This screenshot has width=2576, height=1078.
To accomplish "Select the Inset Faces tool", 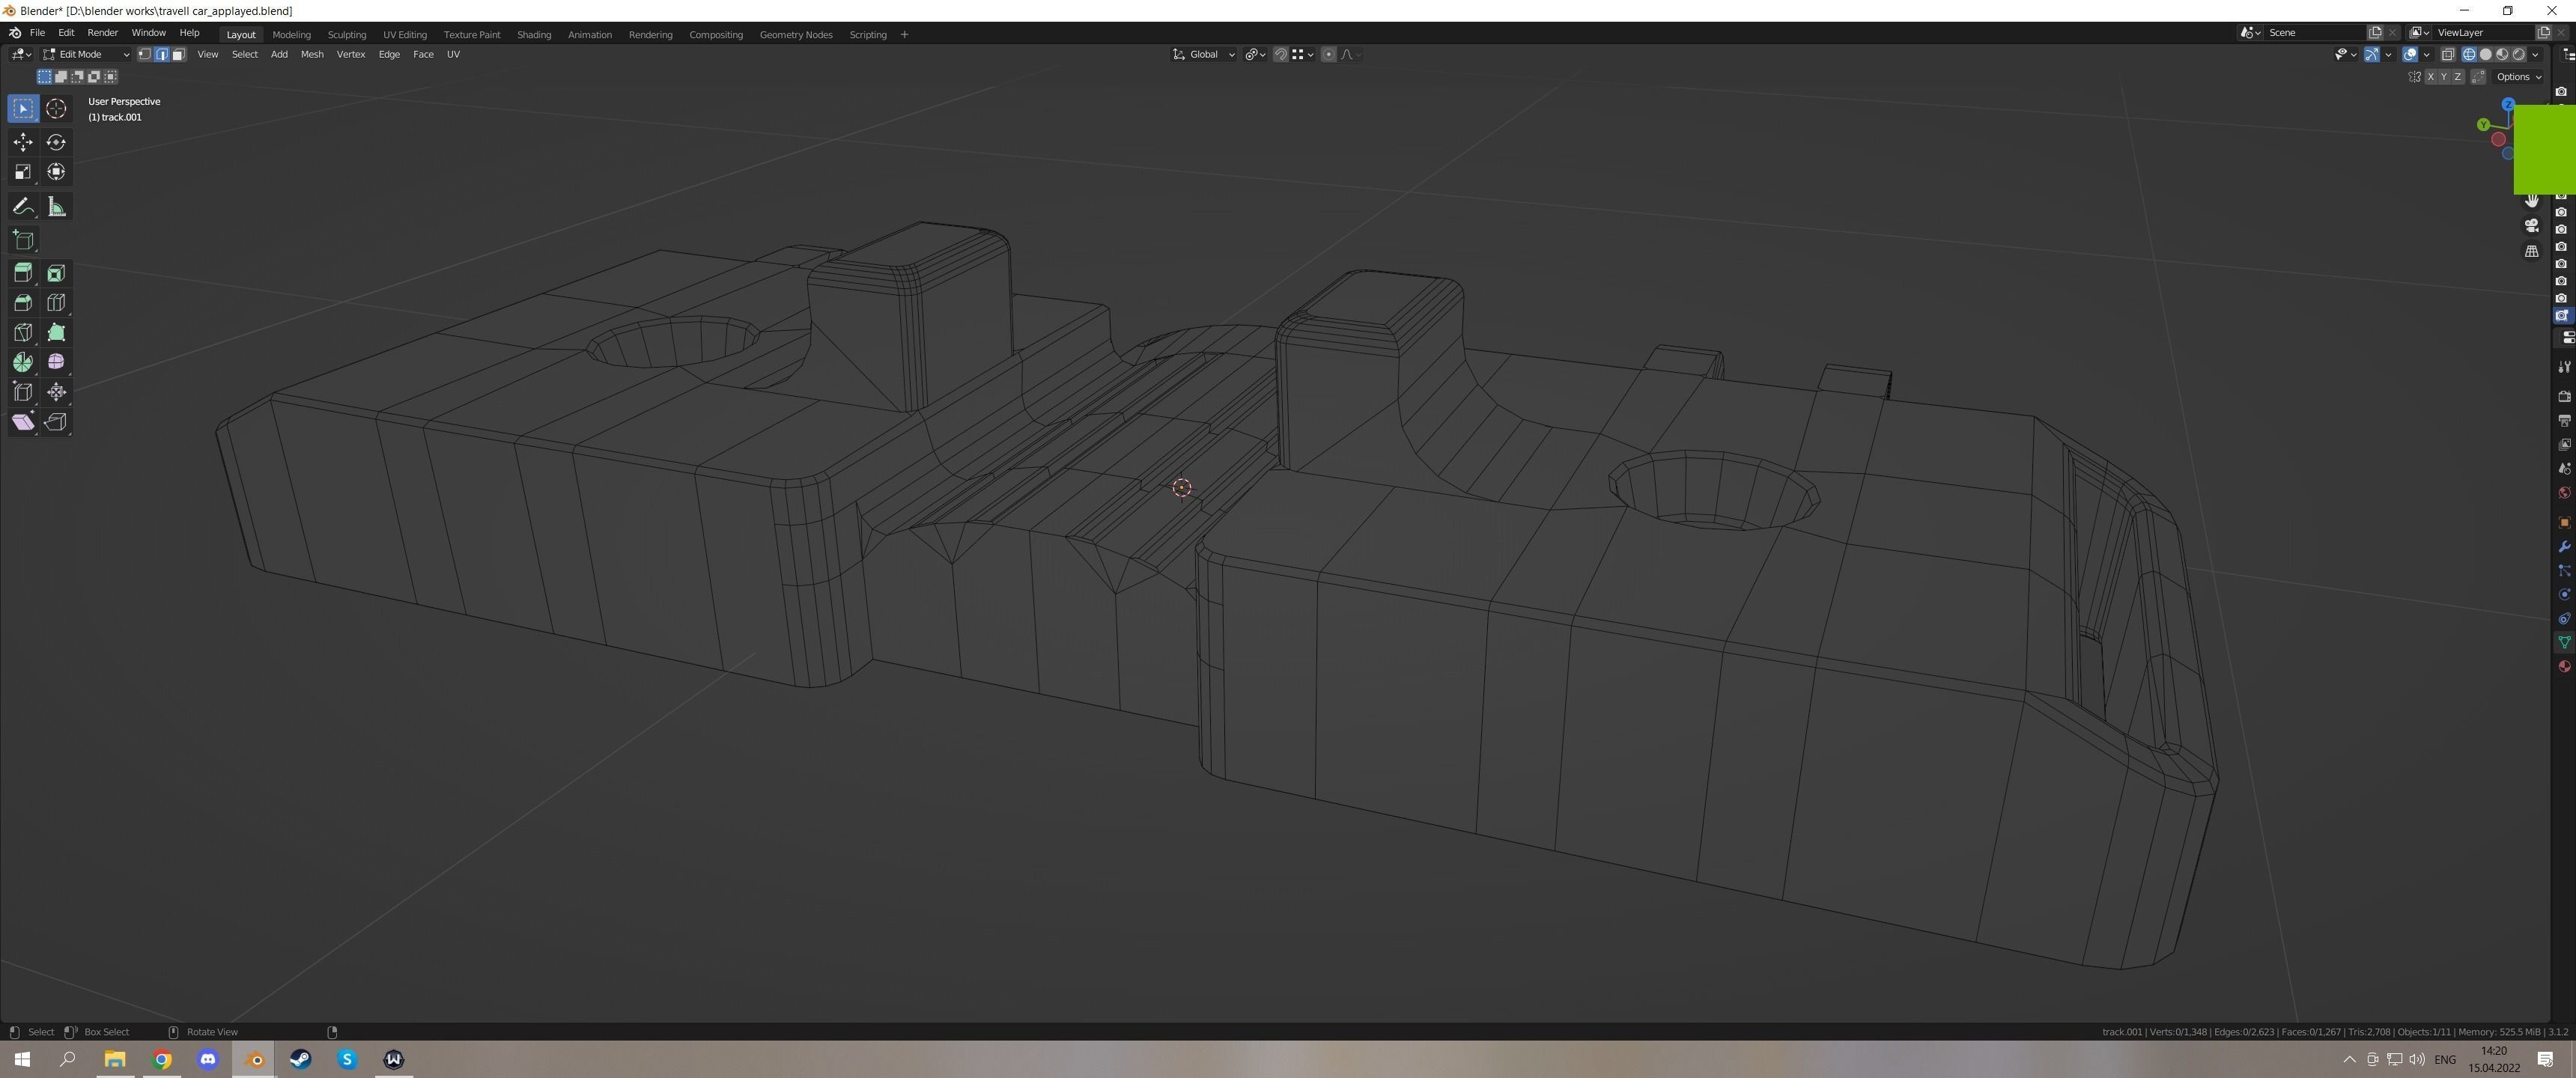I will click(x=56, y=273).
